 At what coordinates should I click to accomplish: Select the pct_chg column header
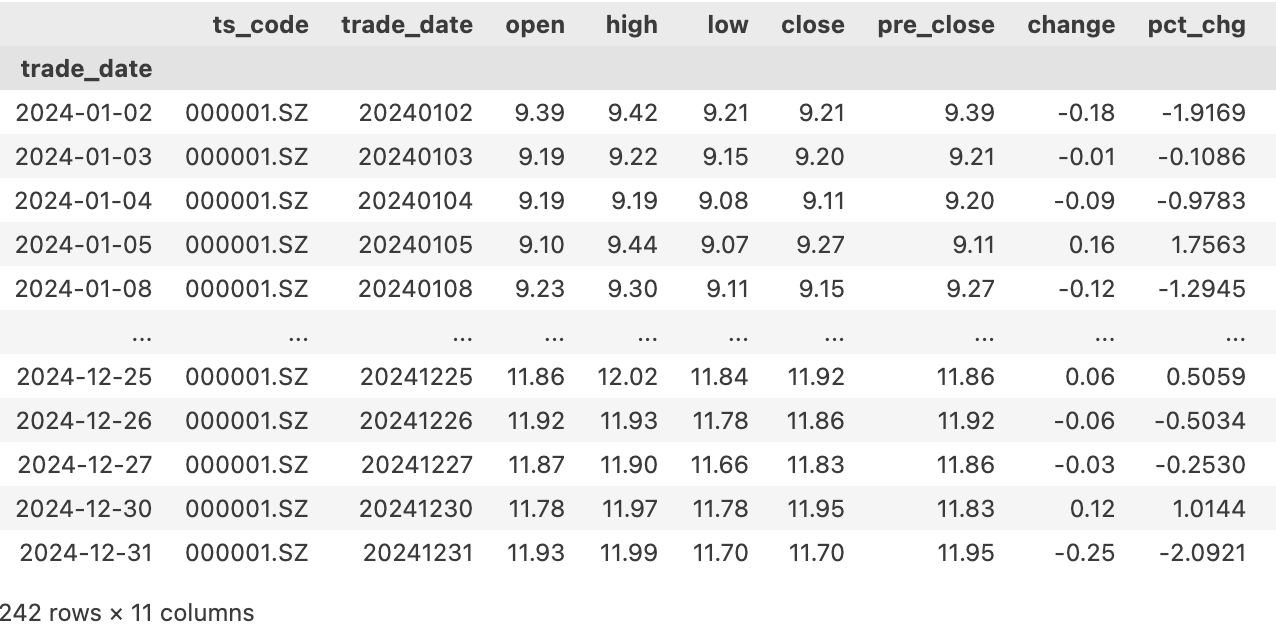click(x=1197, y=25)
